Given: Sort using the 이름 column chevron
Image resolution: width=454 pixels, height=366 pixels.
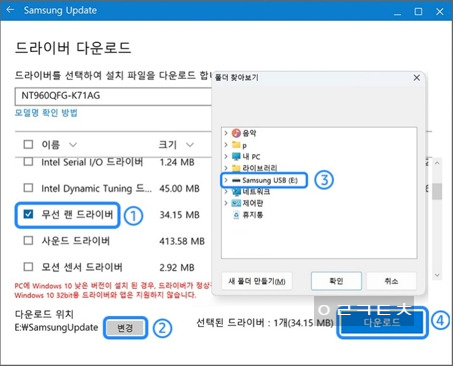Looking at the screenshot, I should coord(73,145).
